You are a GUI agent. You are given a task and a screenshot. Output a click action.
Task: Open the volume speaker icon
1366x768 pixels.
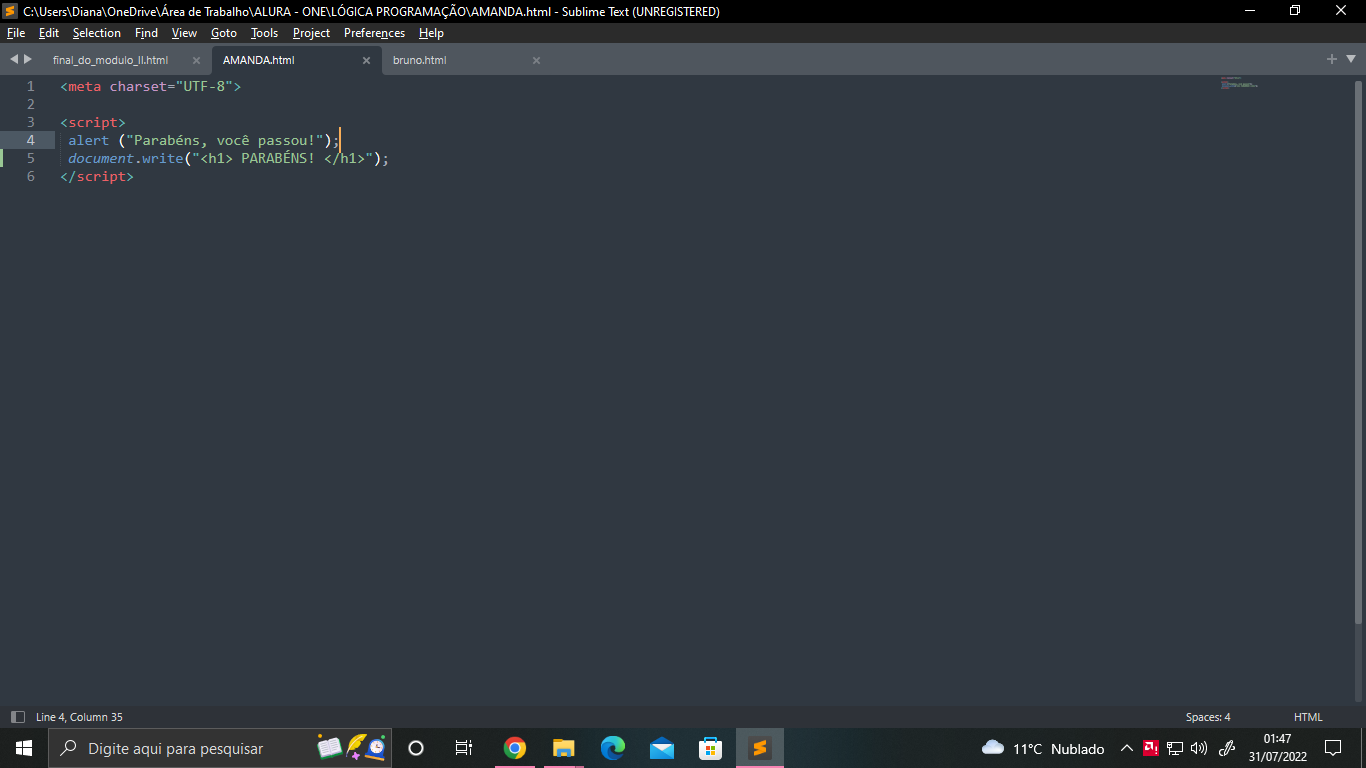[1199, 748]
